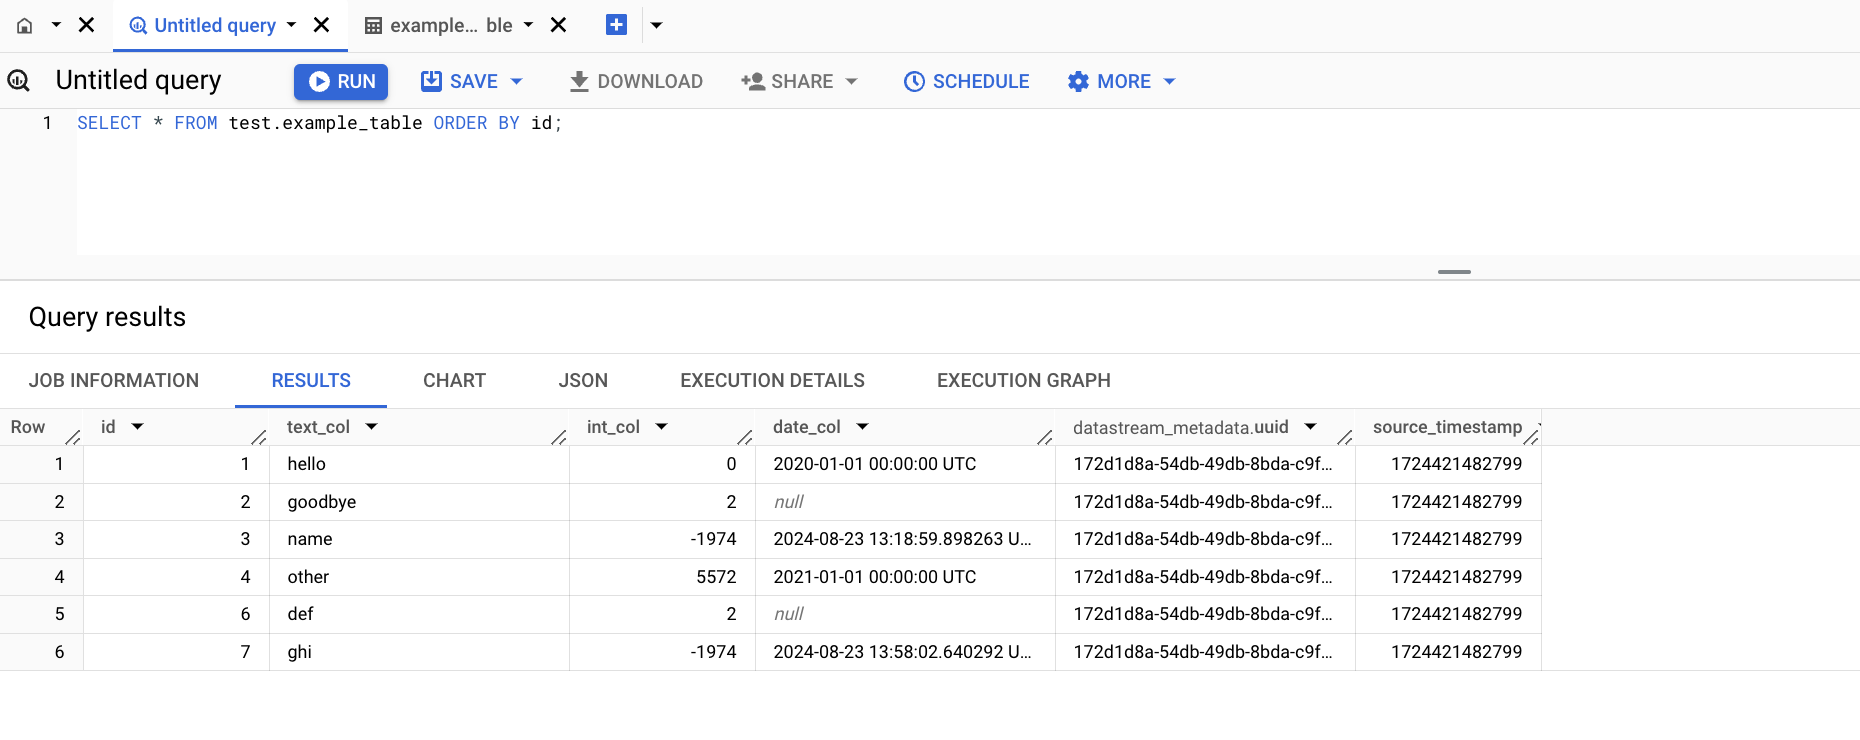Click the text_col column resize handle
The width and height of the screenshot is (1860, 740).
pyautogui.click(x=559, y=437)
